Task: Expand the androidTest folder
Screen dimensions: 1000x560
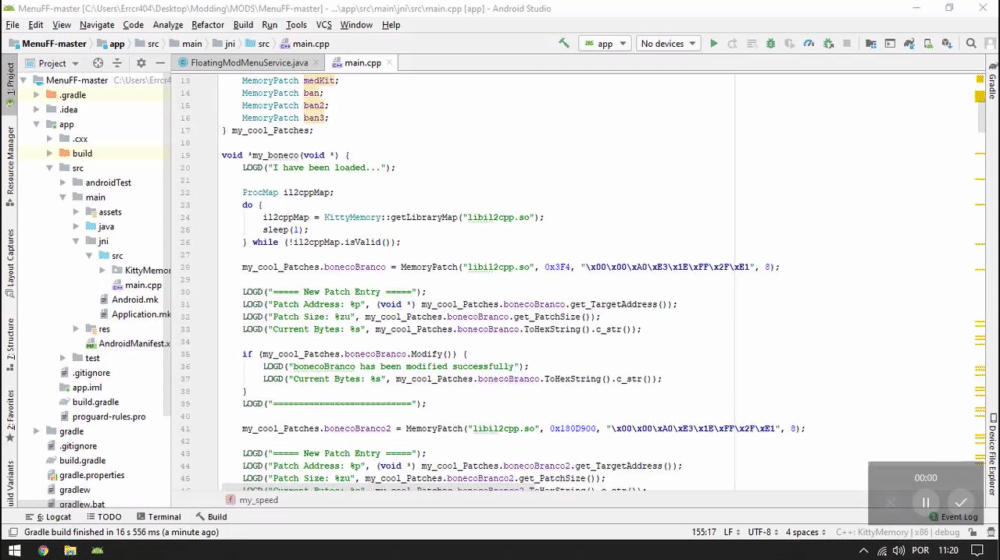Action: [62, 182]
